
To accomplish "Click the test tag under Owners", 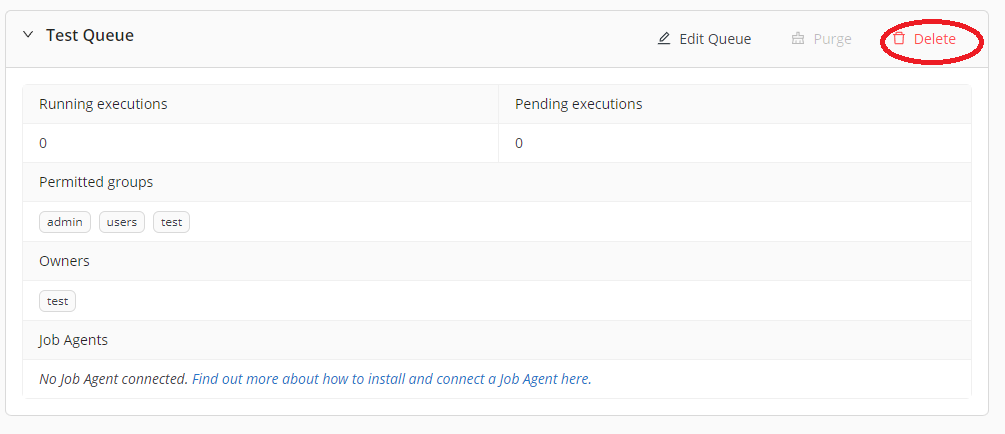I will click(57, 301).
